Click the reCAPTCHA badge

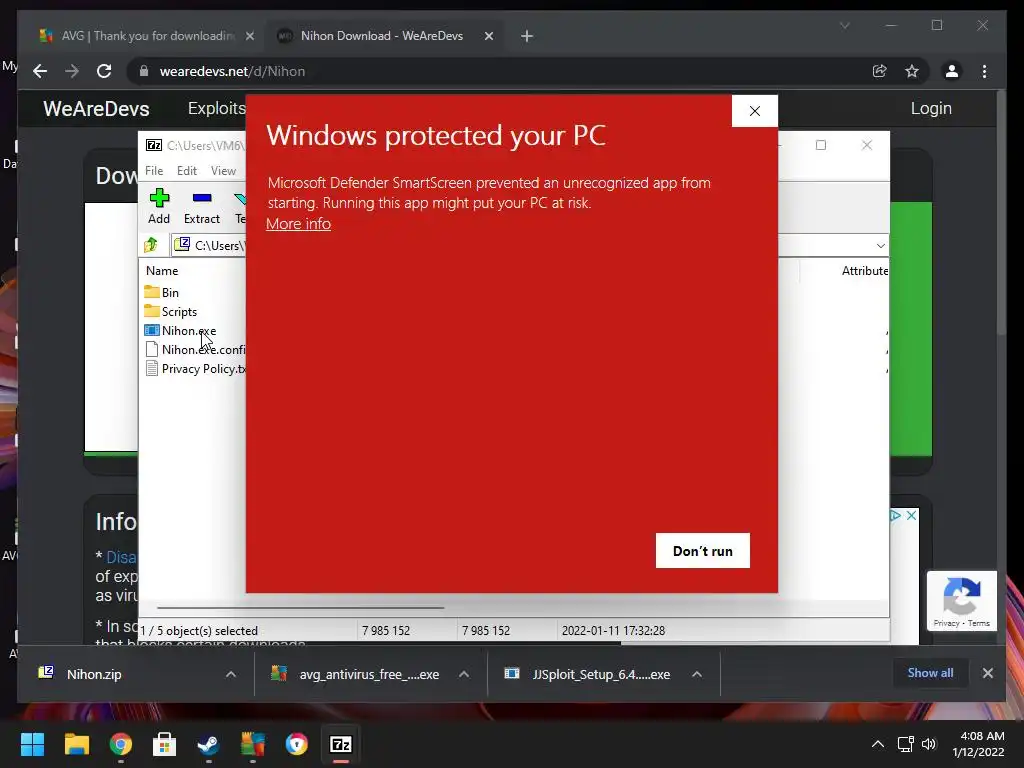(961, 601)
